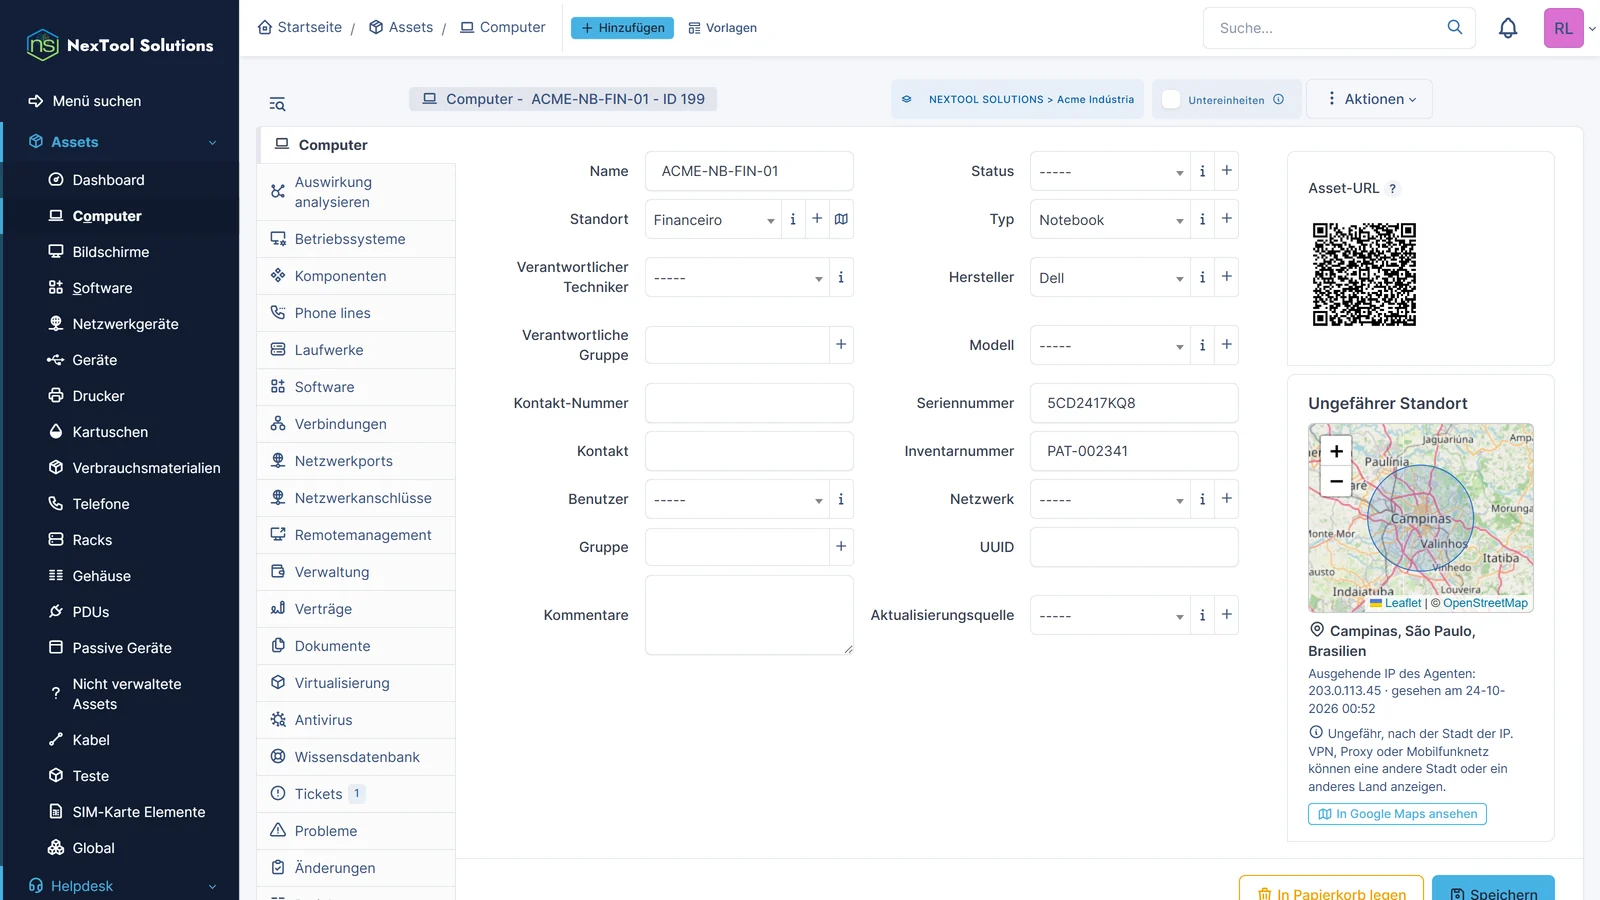Show Asset-URL help question mark
The width and height of the screenshot is (1600, 900).
[1392, 188]
